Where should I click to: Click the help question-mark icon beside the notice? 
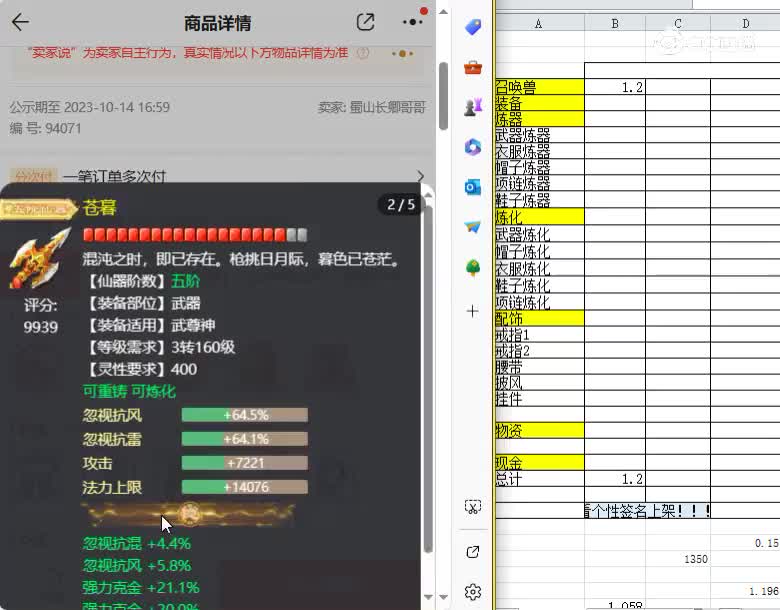pyautogui.click(x=363, y=53)
